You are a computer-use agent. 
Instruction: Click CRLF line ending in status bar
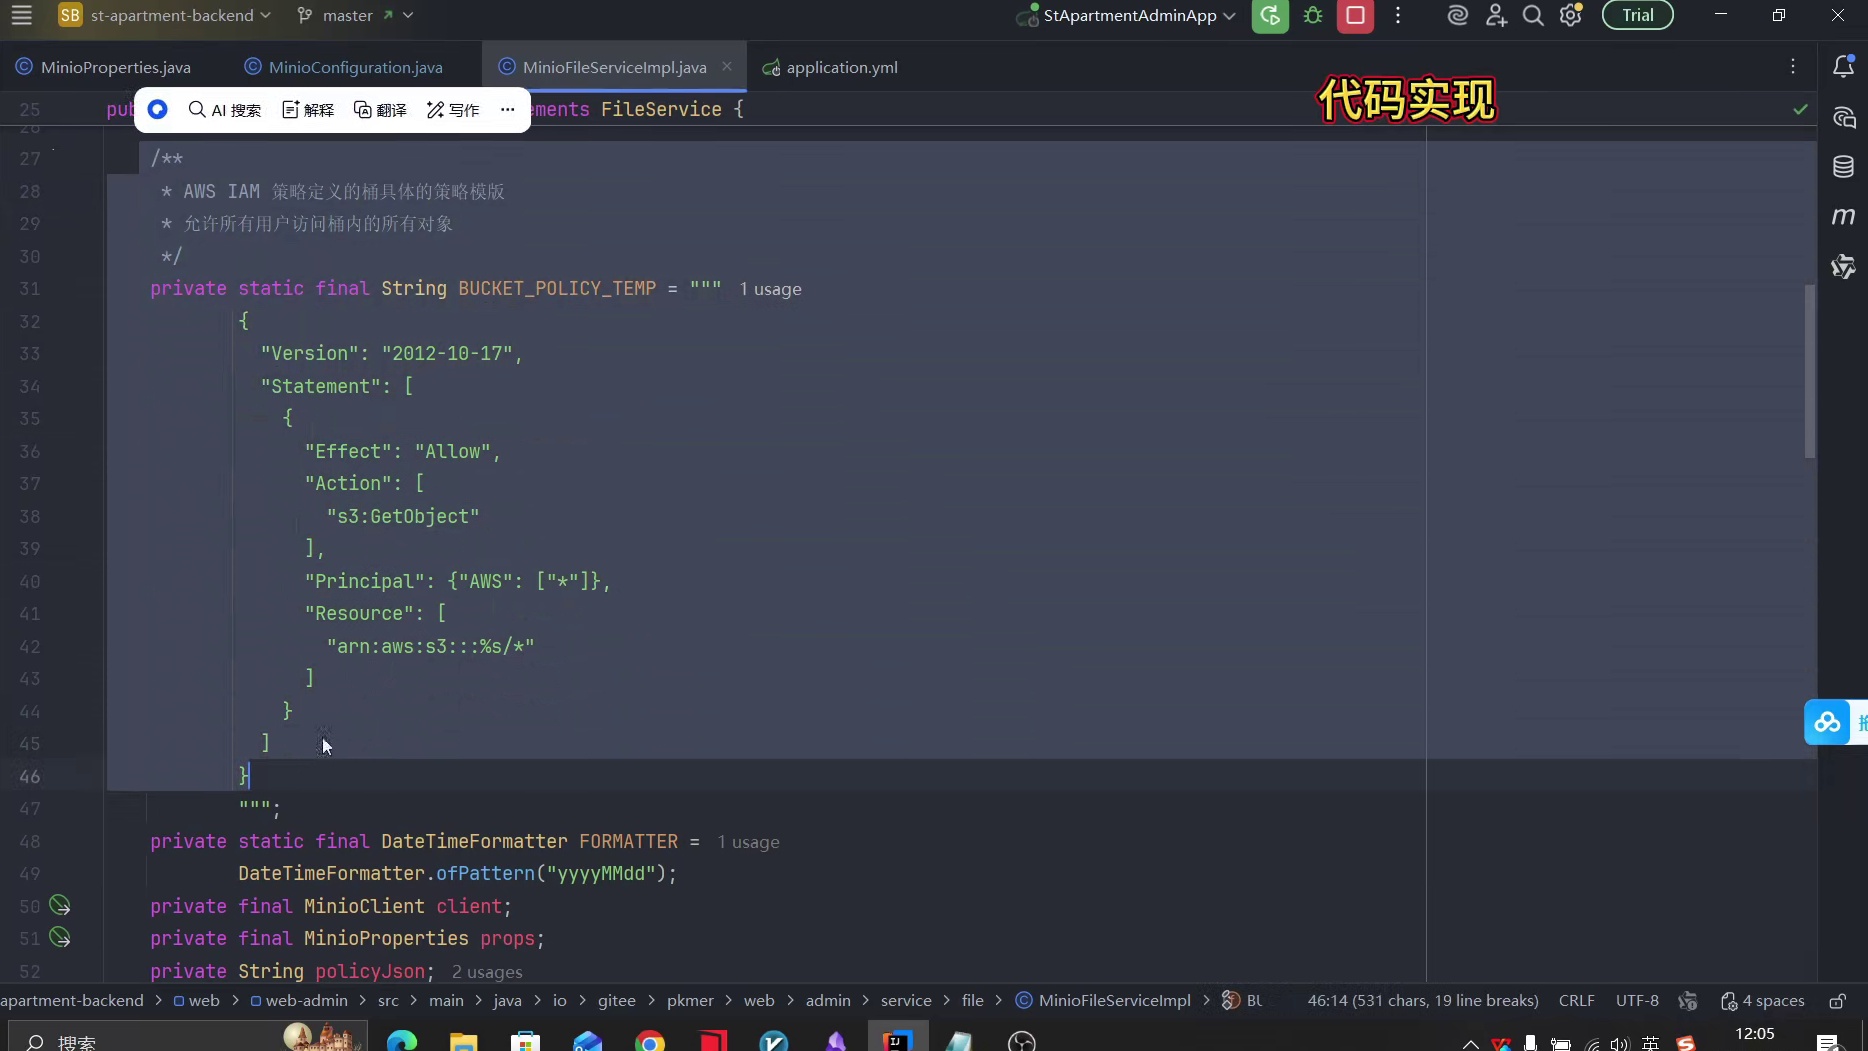[x=1576, y=1000]
